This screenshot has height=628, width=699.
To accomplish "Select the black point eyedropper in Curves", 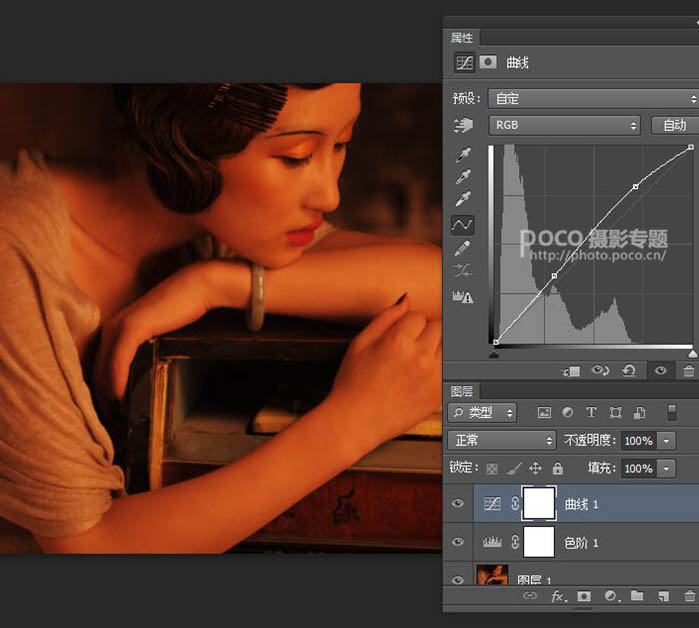I will point(463,156).
